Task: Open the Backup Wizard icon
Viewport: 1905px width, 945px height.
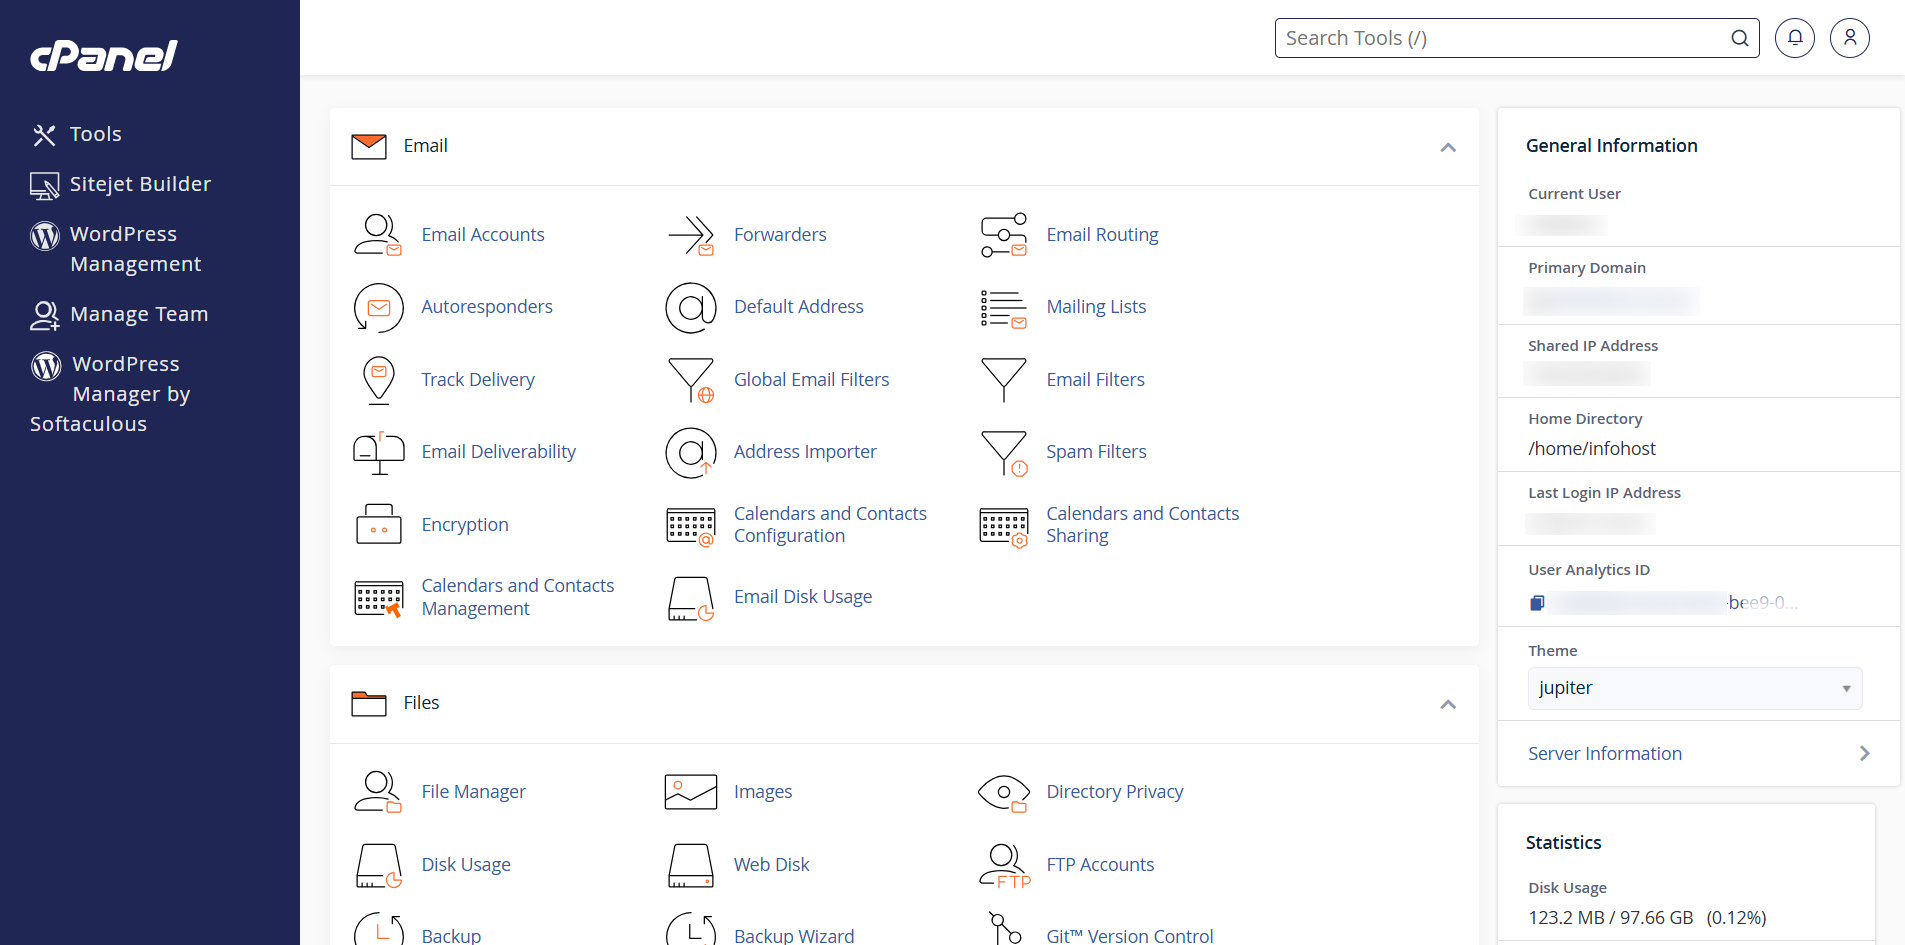Action: [x=691, y=930]
